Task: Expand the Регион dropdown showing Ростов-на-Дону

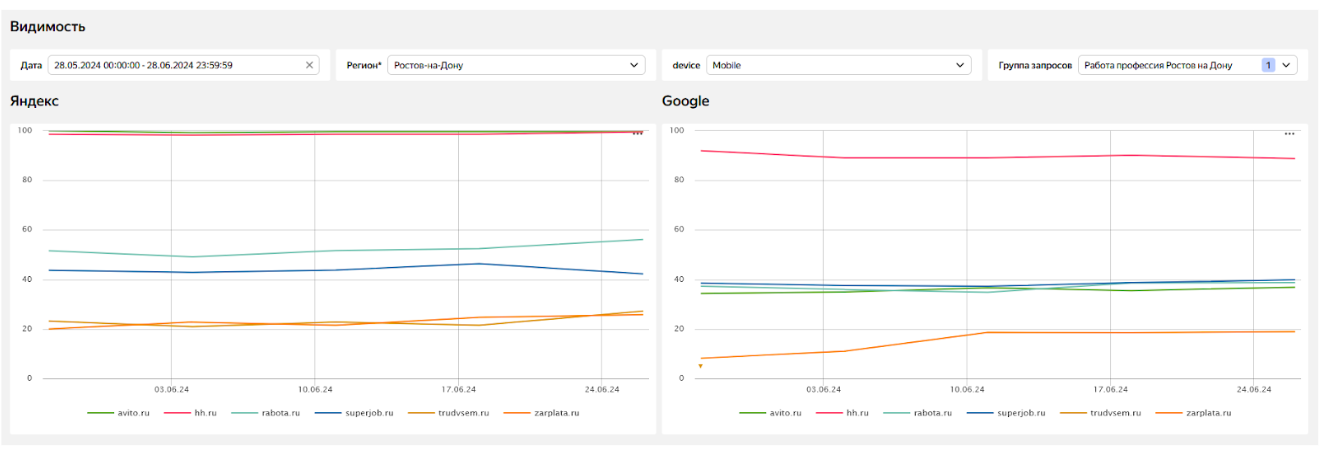Action: pyautogui.click(x=516, y=65)
